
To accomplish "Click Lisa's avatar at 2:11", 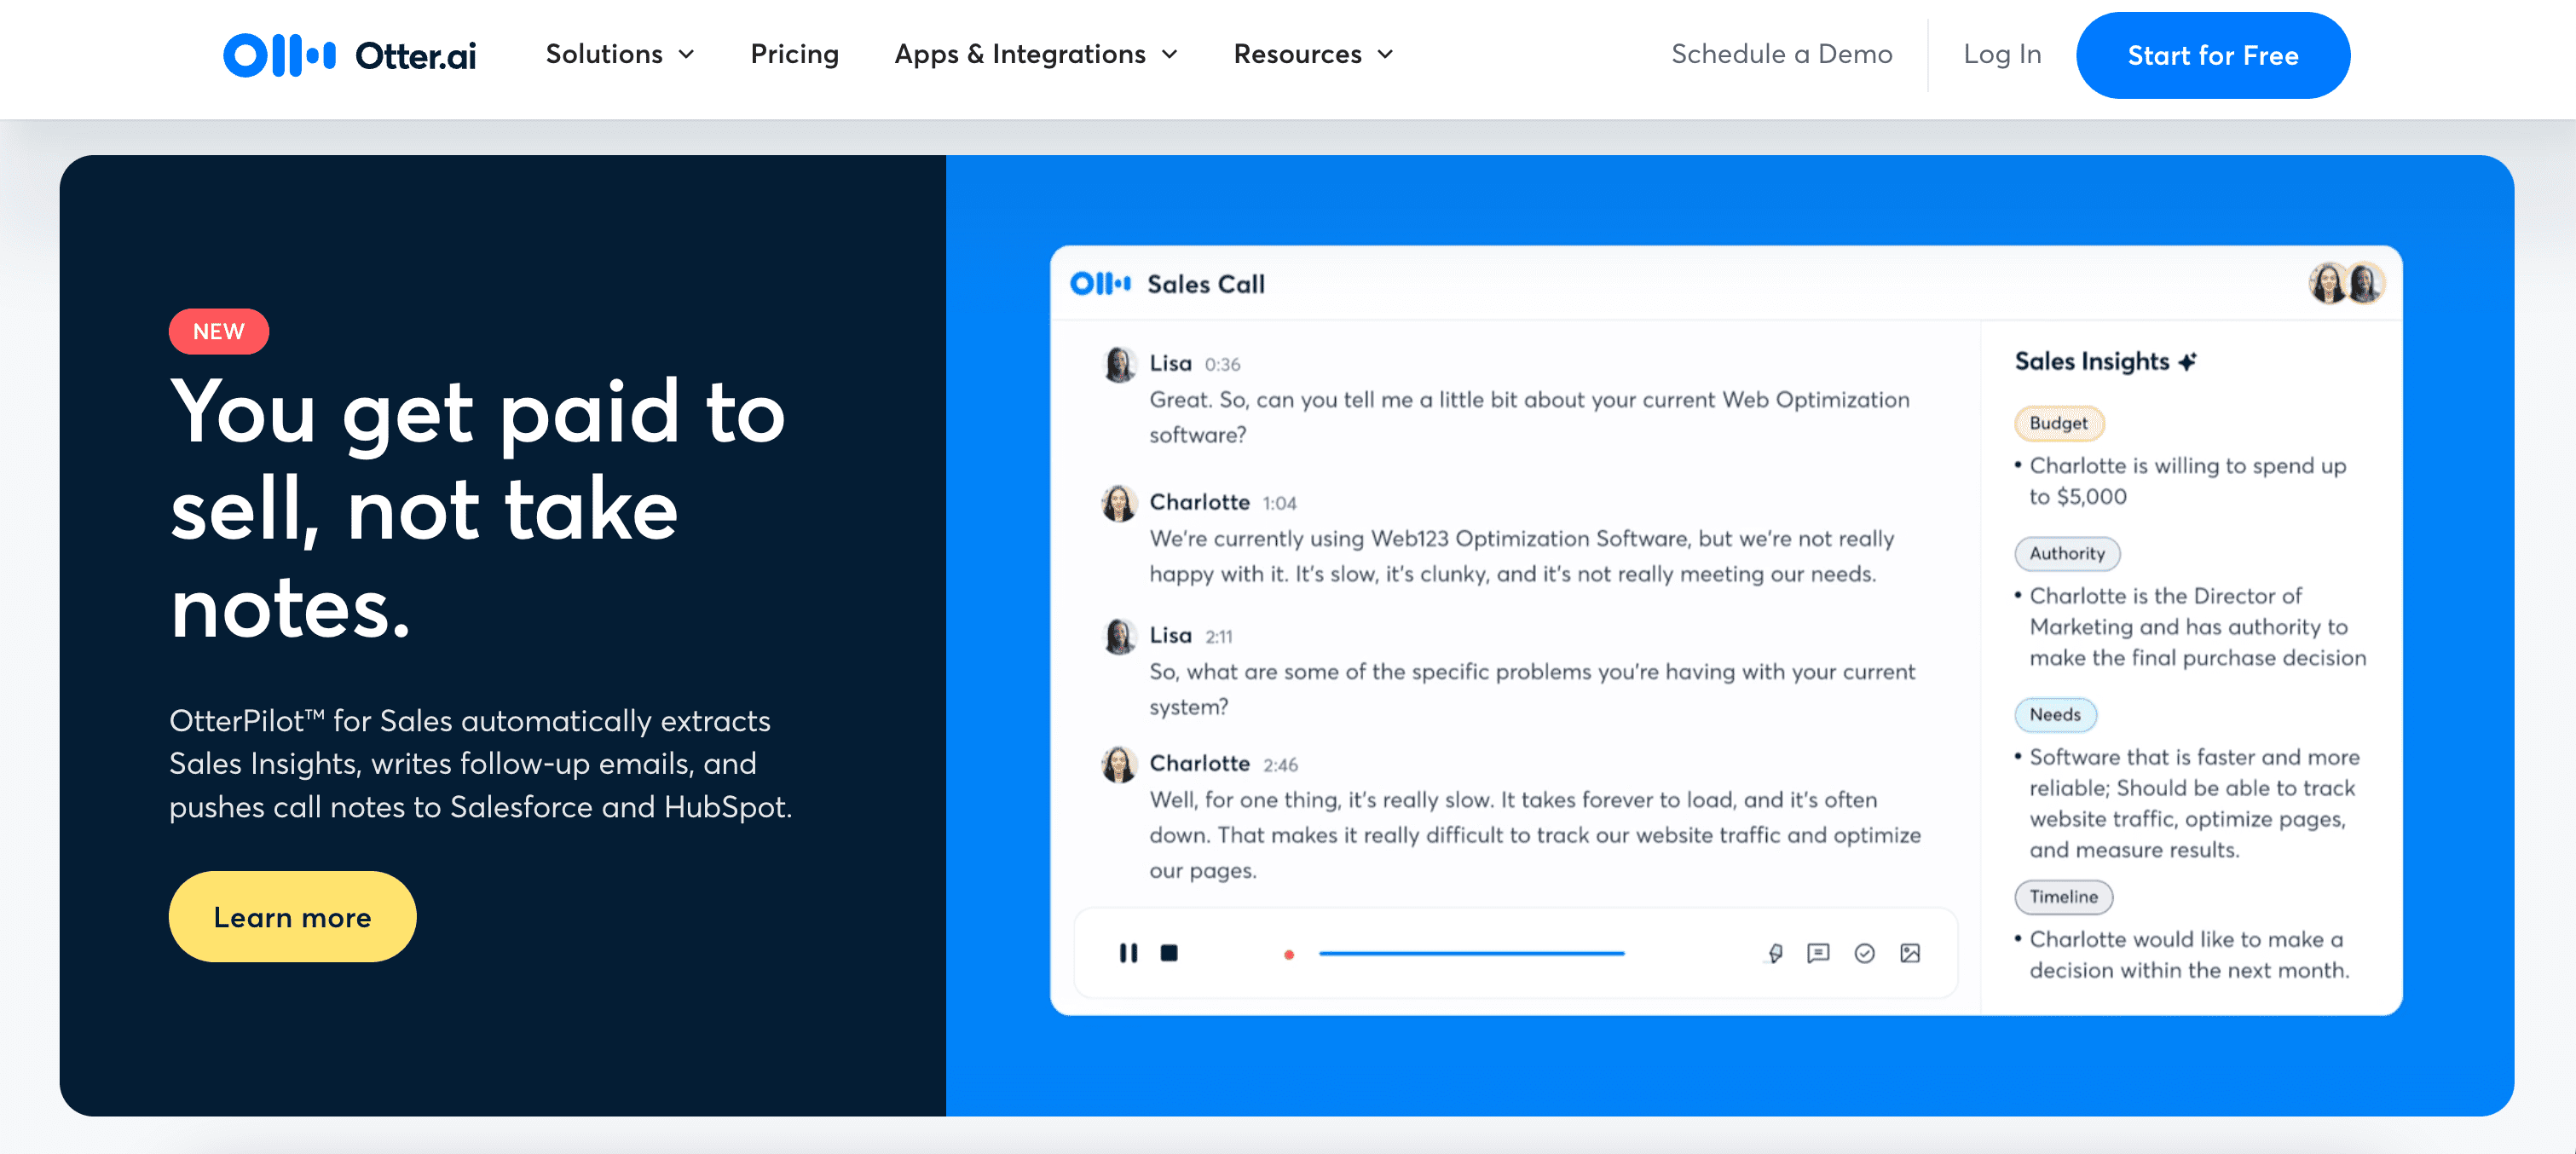I will tap(1119, 636).
